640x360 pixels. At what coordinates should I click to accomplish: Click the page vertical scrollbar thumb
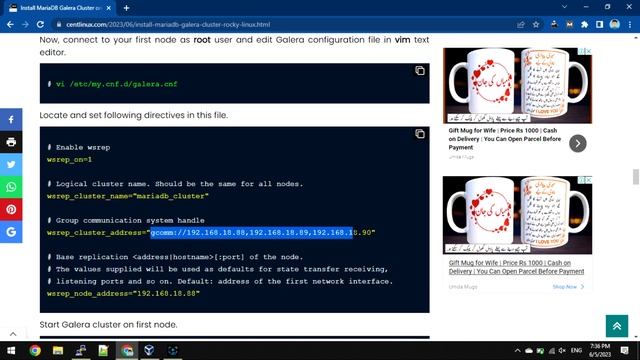tap(636, 177)
